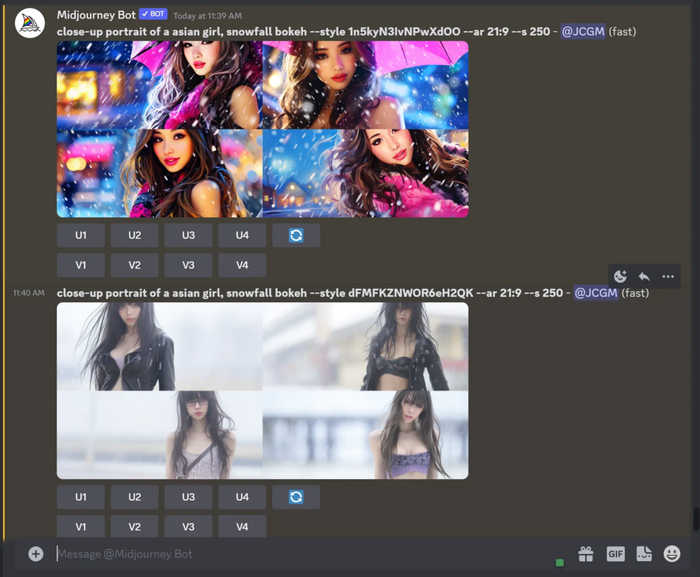
Task: Click the BOT verified badge
Action: click(153, 14)
